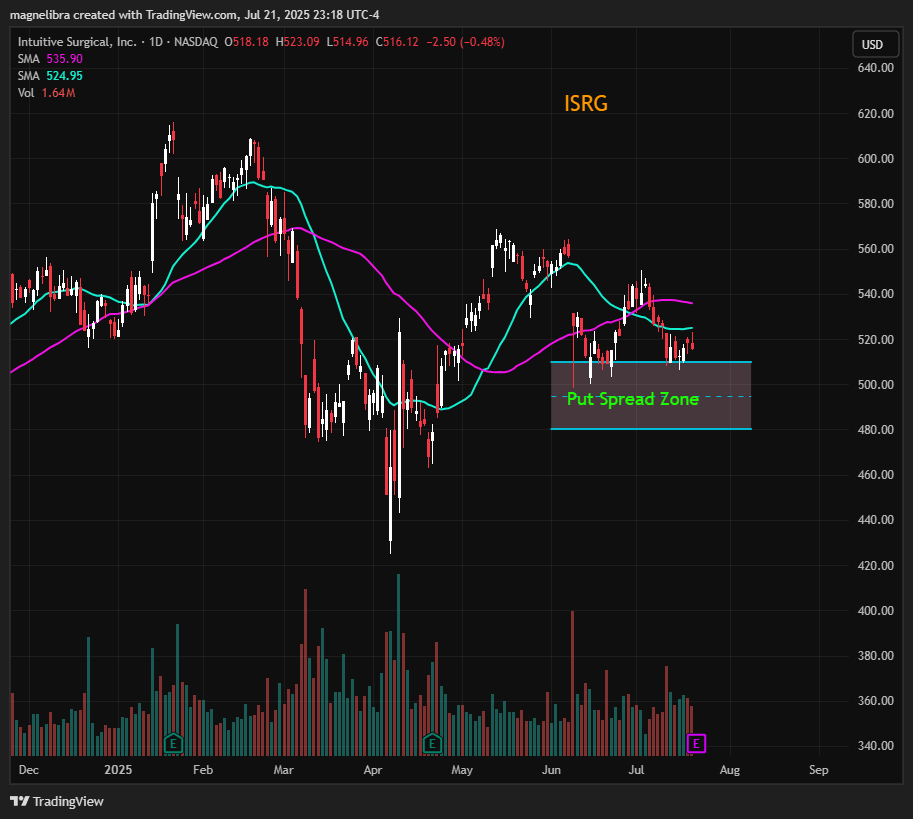Click the Feb label on time axis
The height and width of the screenshot is (819, 913).
(x=203, y=770)
